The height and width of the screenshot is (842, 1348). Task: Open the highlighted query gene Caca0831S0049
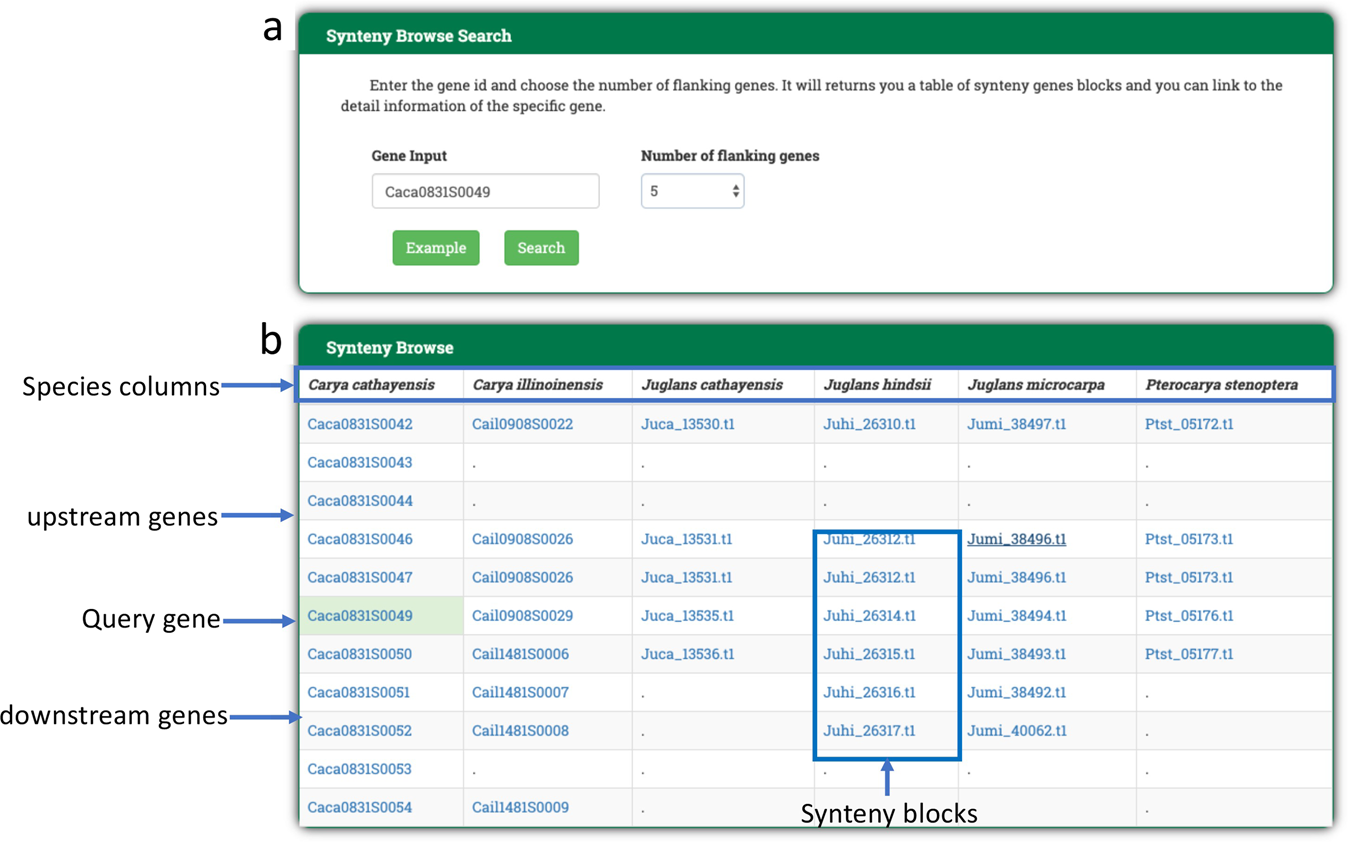point(360,616)
